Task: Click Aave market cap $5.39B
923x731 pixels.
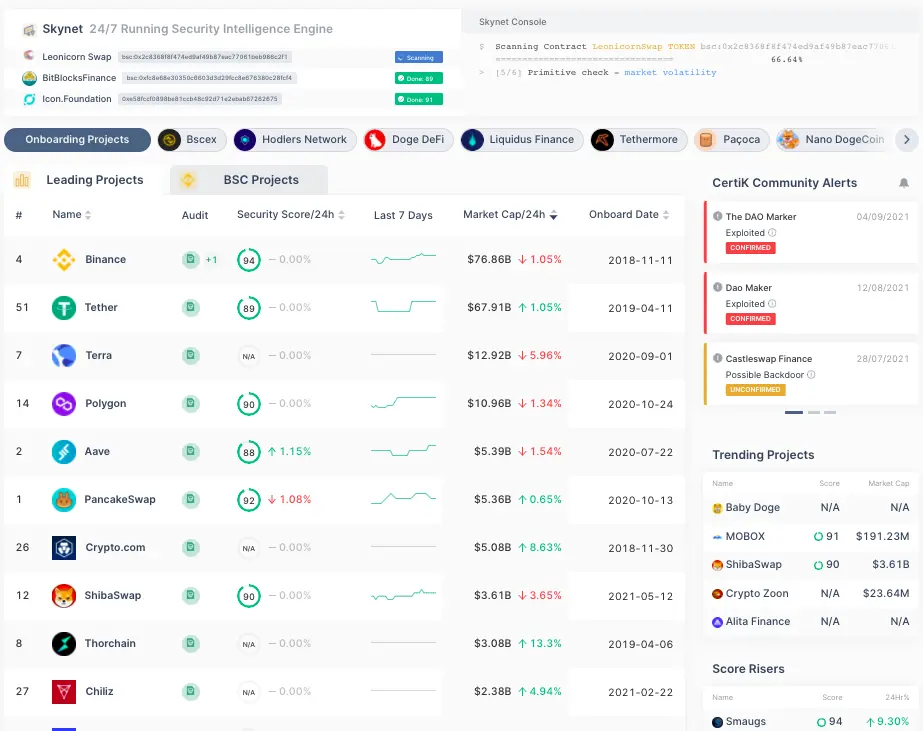Action: coord(492,451)
